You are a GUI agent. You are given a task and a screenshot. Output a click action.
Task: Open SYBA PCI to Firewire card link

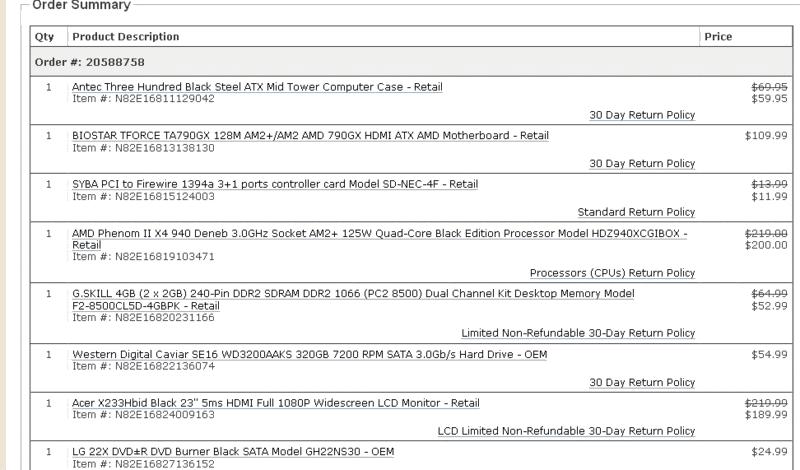pyautogui.click(x=275, y=184)
